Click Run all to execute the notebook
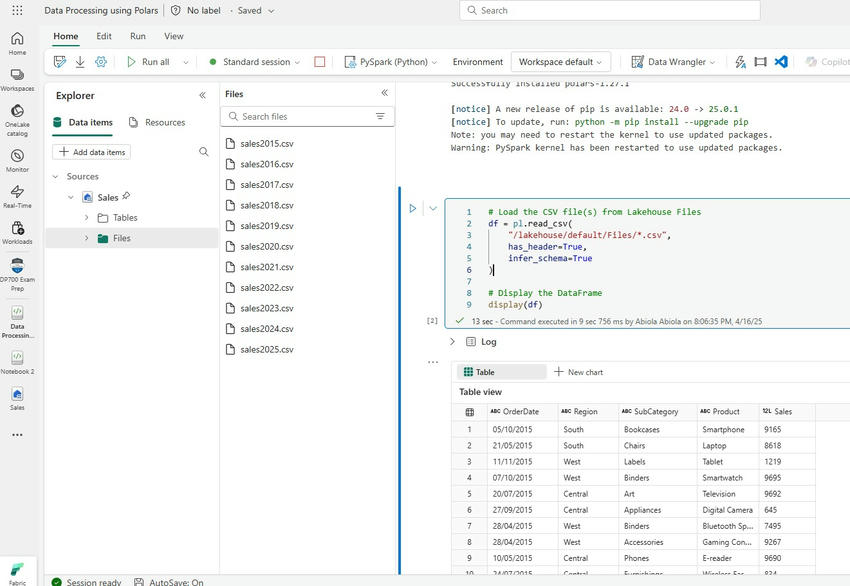 coord(153,61)
